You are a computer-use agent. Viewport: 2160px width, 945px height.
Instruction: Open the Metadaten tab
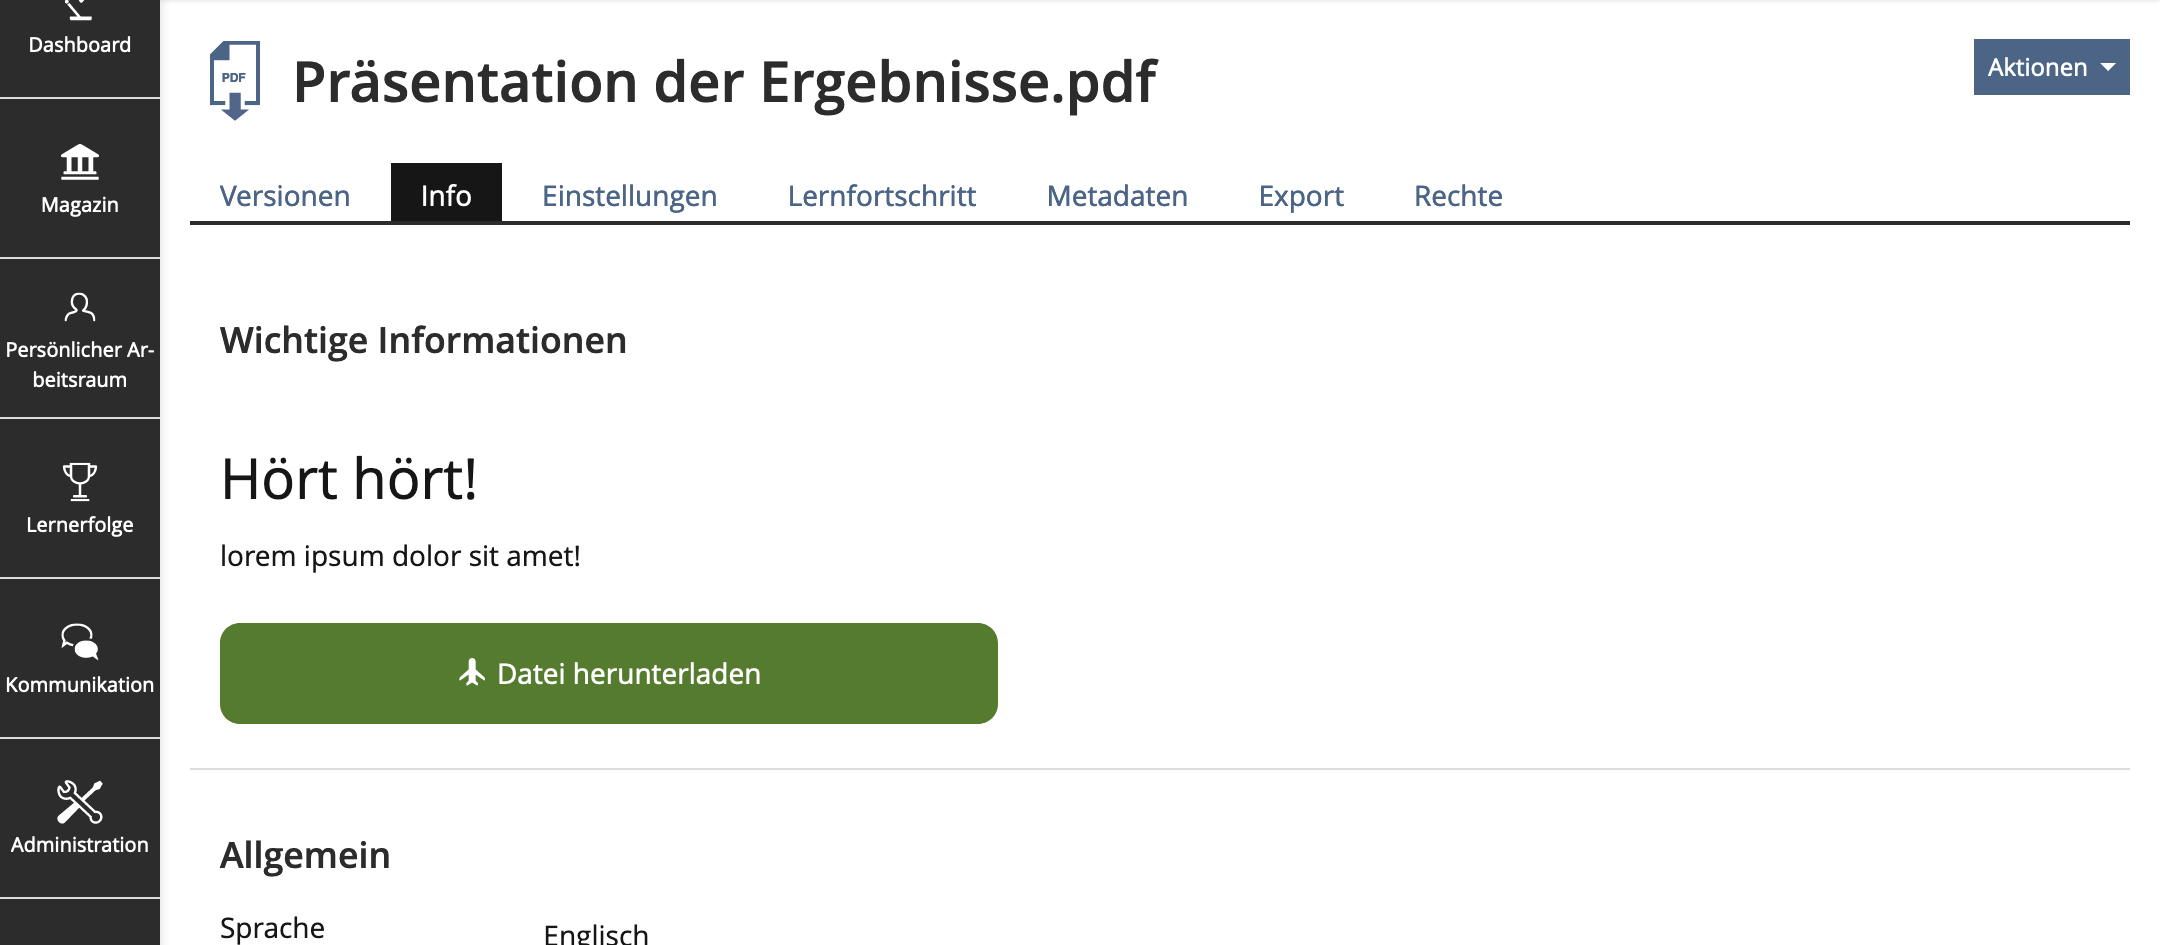tap(1117, 195)
